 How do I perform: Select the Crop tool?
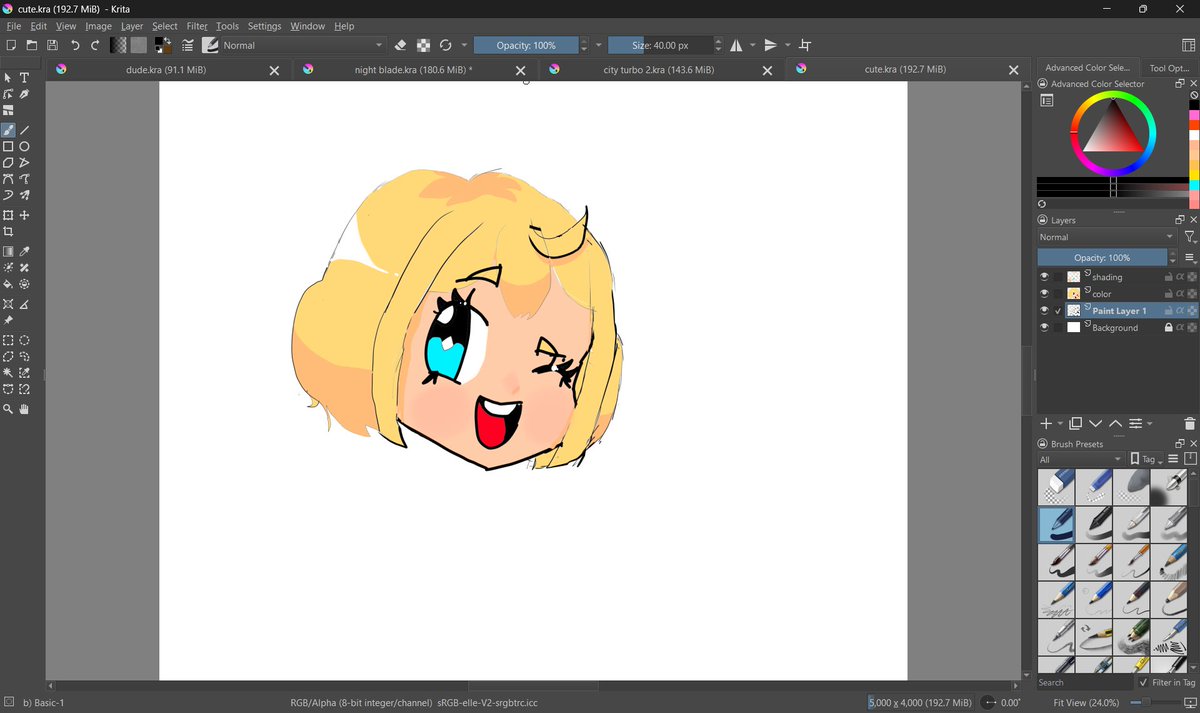[x=8, y=232]
